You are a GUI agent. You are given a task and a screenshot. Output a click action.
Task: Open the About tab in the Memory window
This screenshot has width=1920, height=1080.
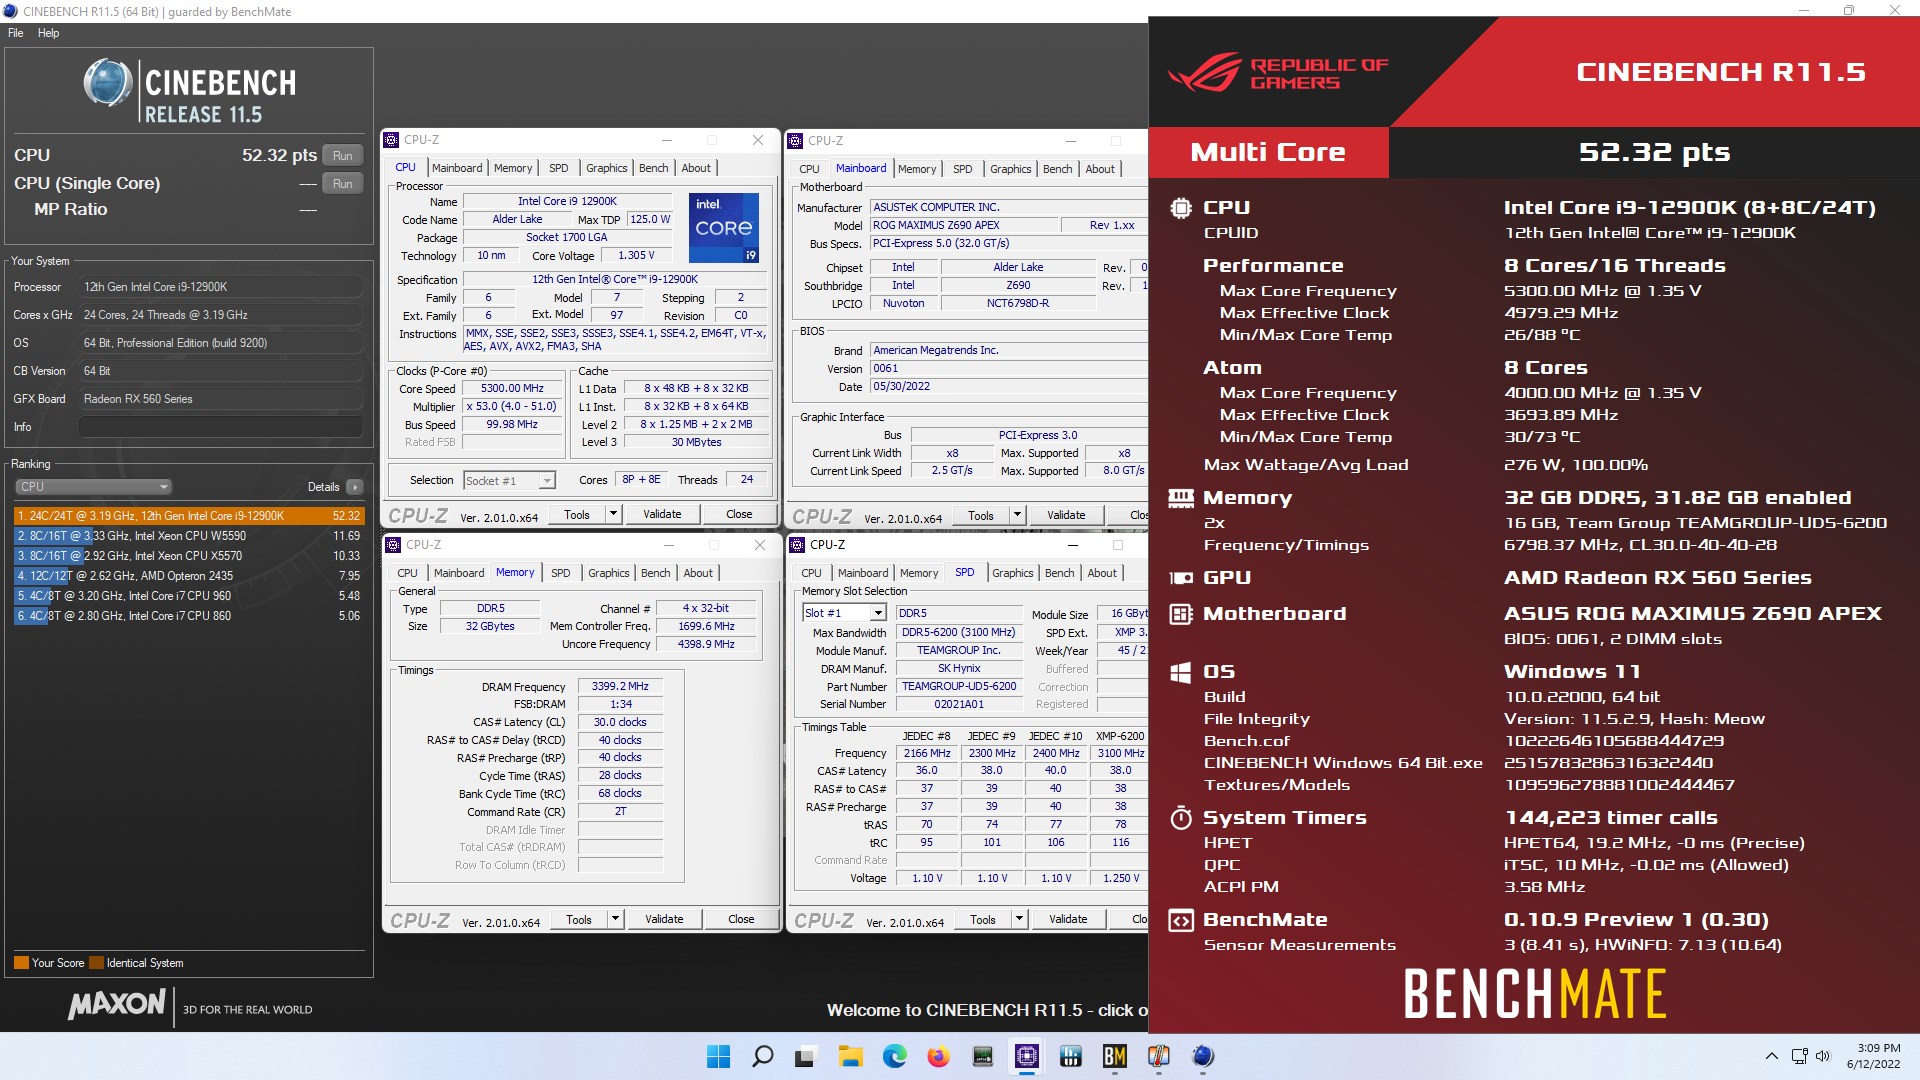click(x=698, y=573)
